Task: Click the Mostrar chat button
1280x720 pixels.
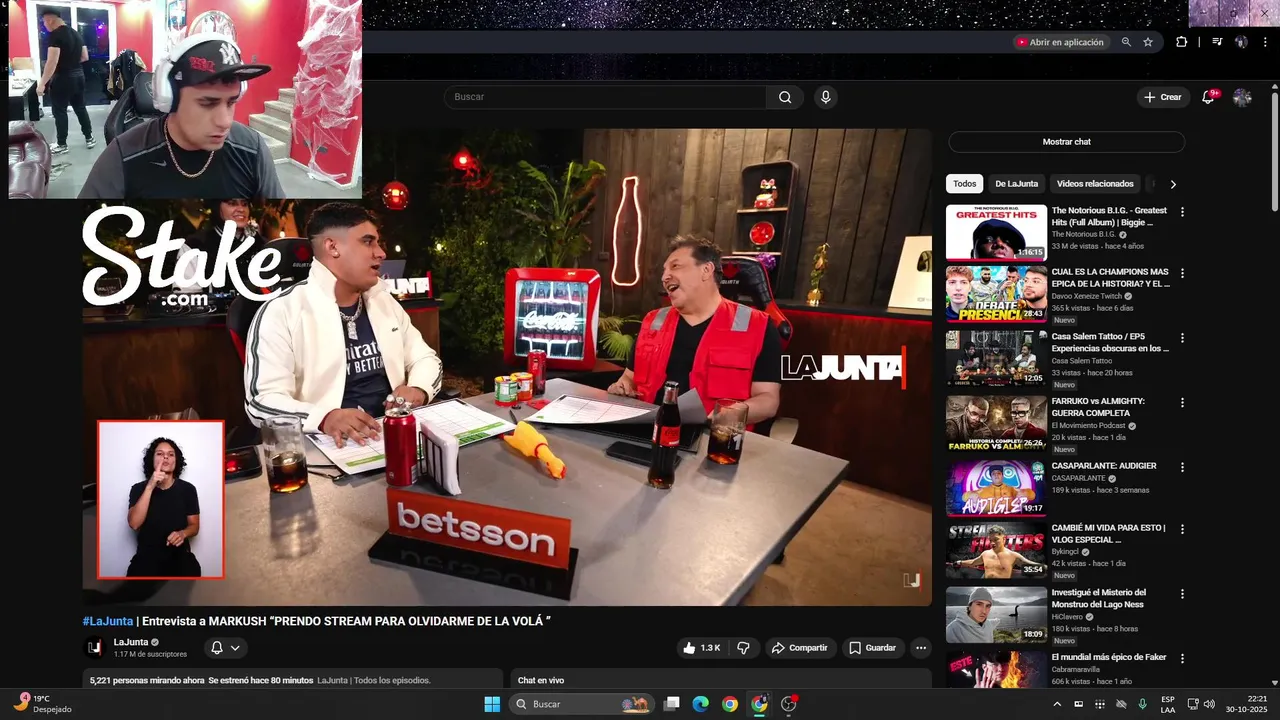Action: click(x=1066, y=142)
